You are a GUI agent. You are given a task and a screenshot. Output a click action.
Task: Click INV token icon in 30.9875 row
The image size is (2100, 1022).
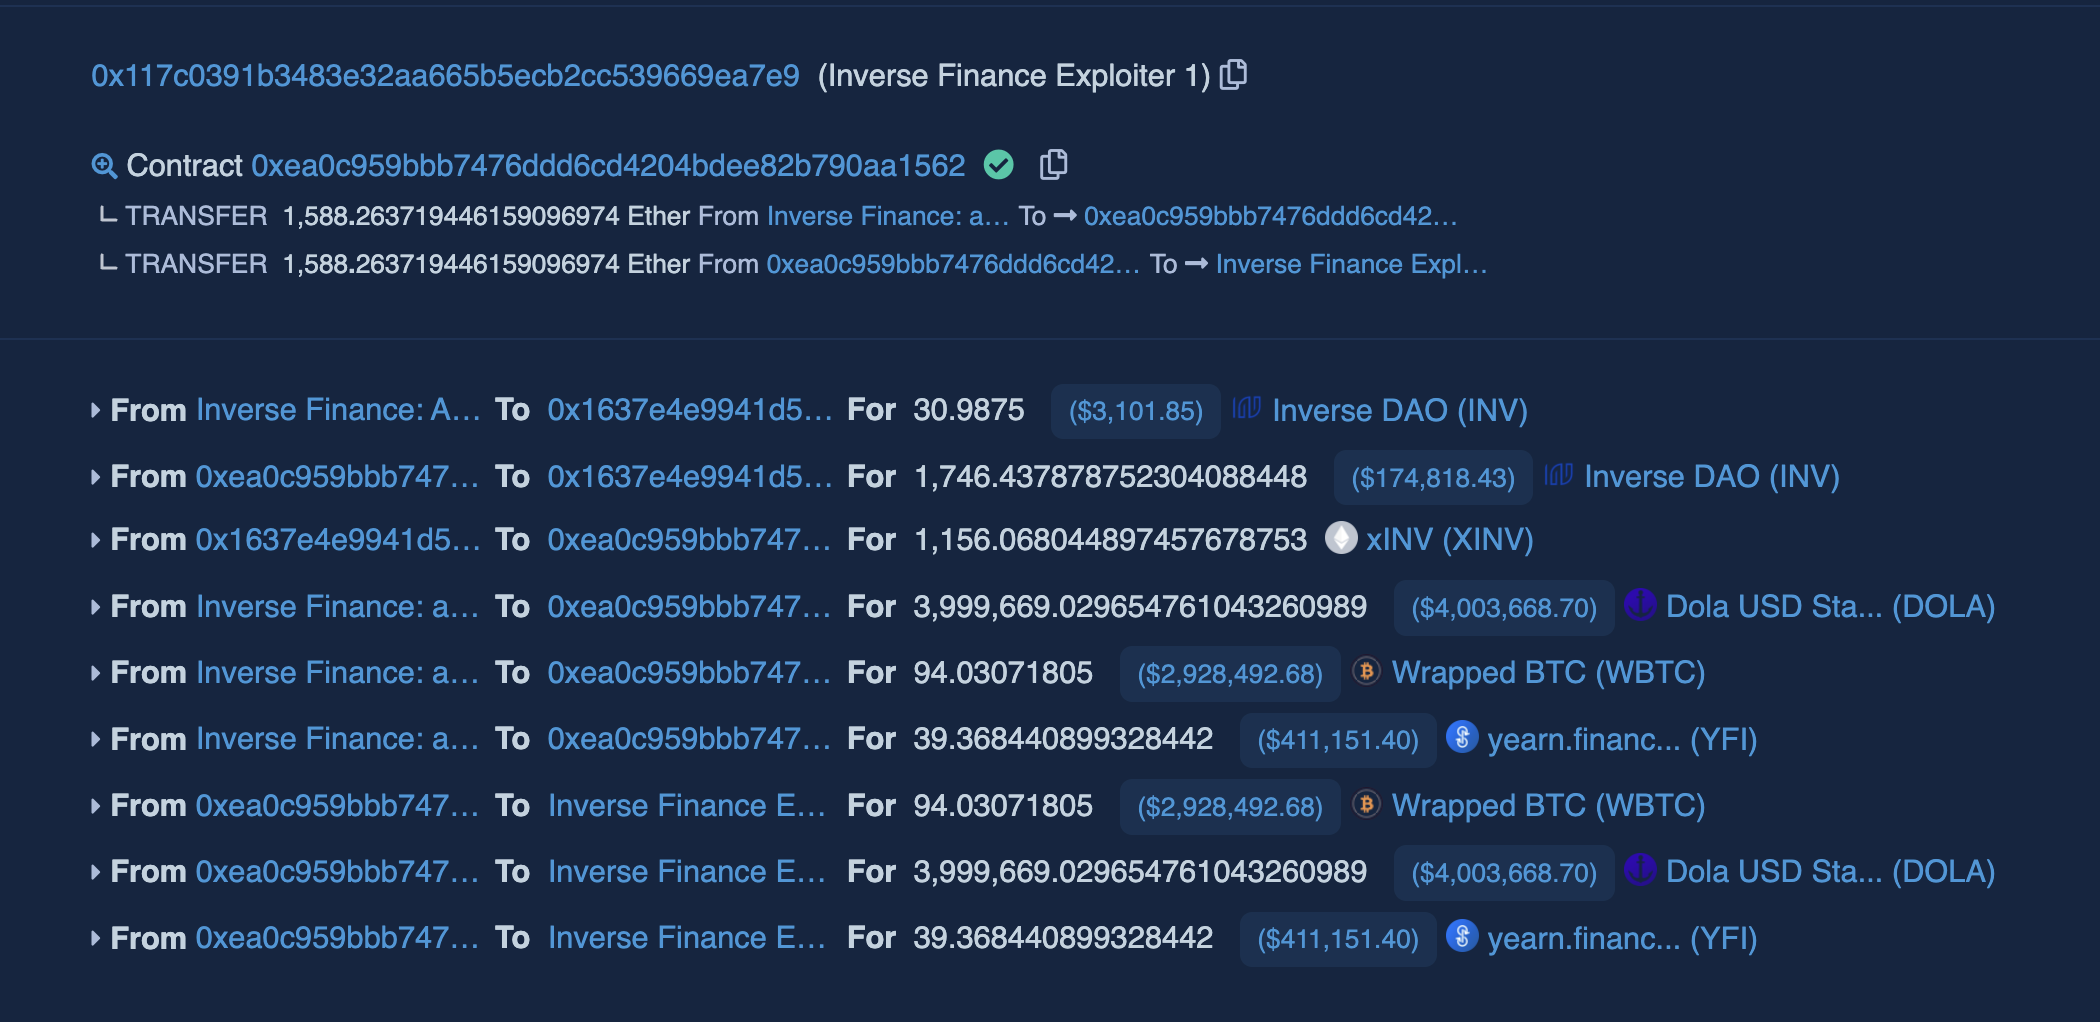[1247, 408]
